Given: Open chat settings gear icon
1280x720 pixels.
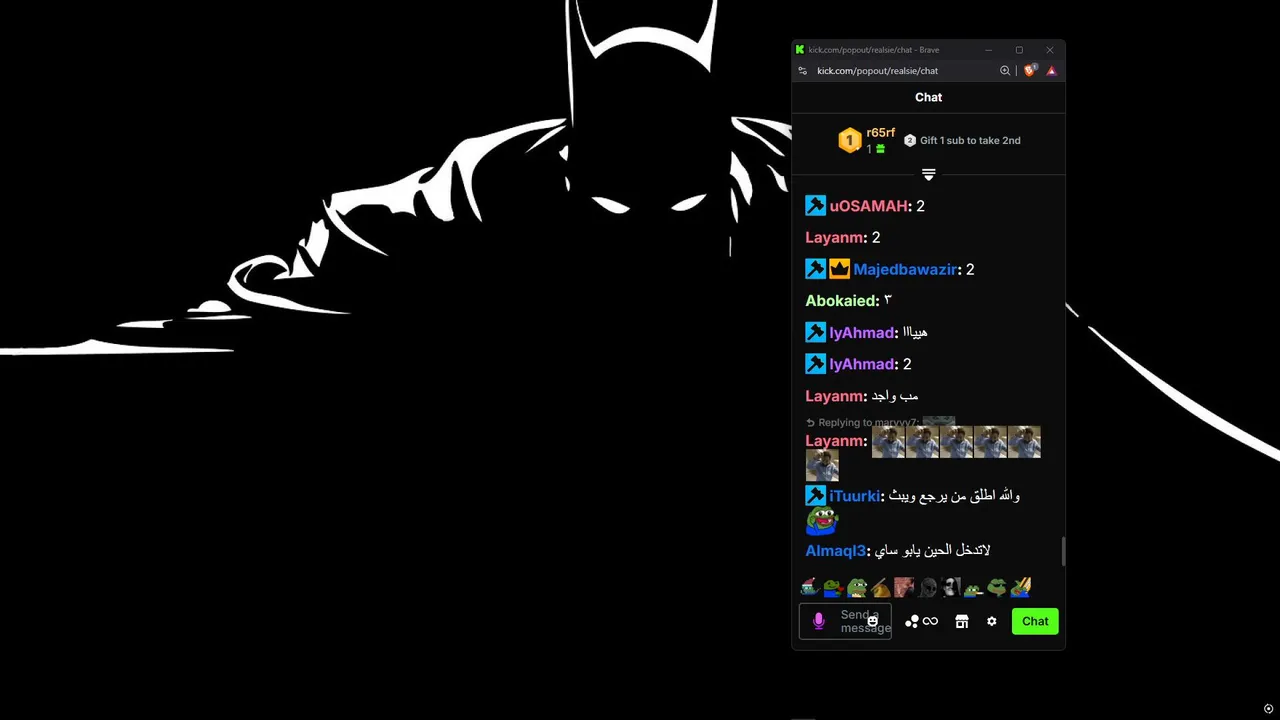Looking at the screenshot, I should tap(992, 622).
